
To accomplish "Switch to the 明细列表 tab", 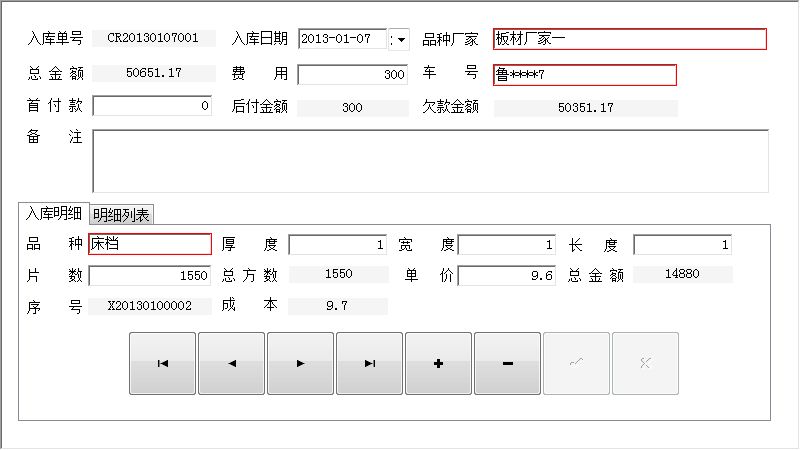I will 121,214.
